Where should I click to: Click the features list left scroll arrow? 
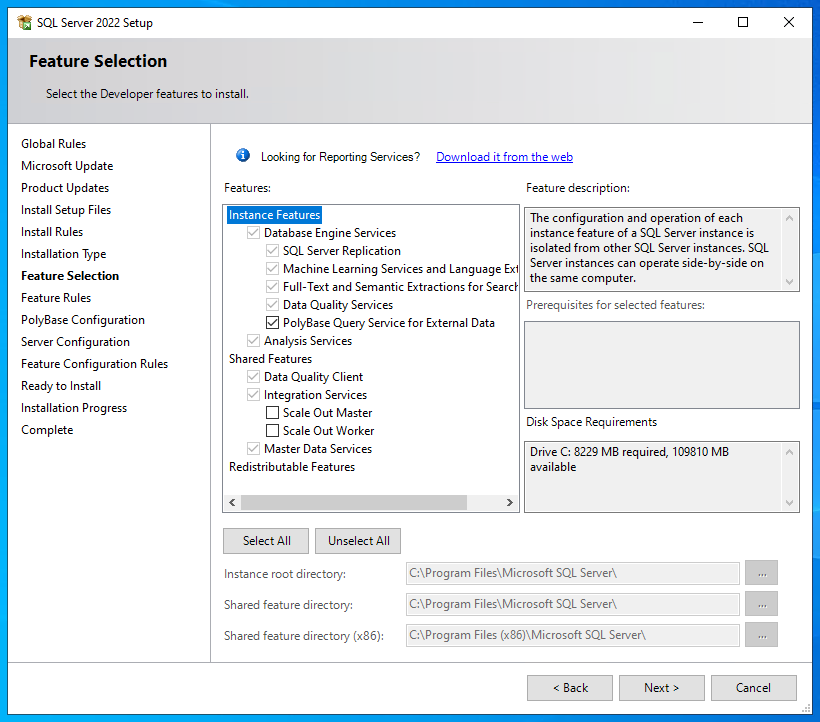(232, 502)
